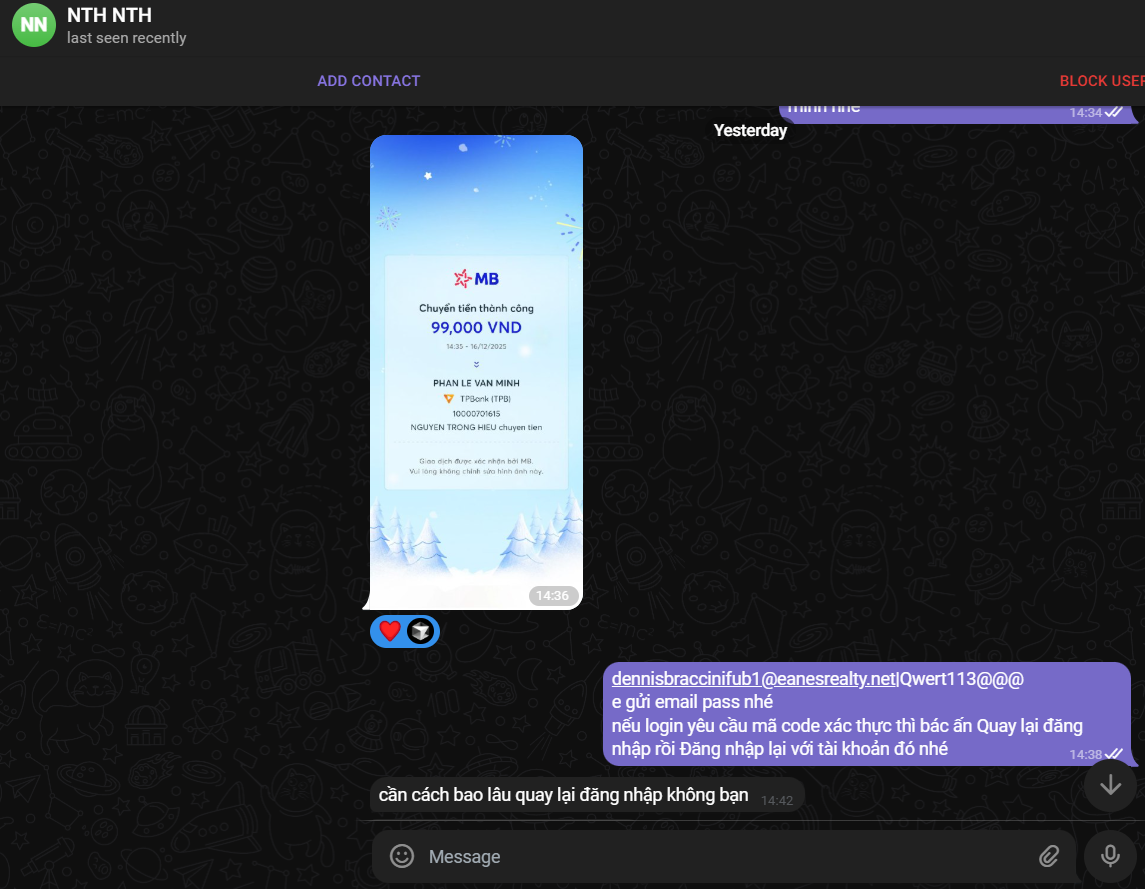This screenshot has height=889, width=1145.
Task: Open the emoji picker smiley icon
Action: [x=402, y=855]
